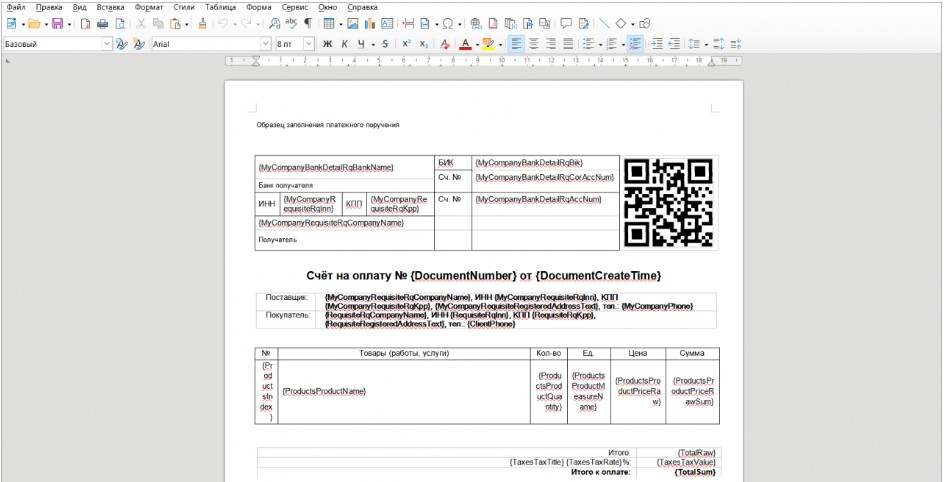Click the Insert comment icon
The width and height of the screenshot is (944, 482).
coord(567,23)
